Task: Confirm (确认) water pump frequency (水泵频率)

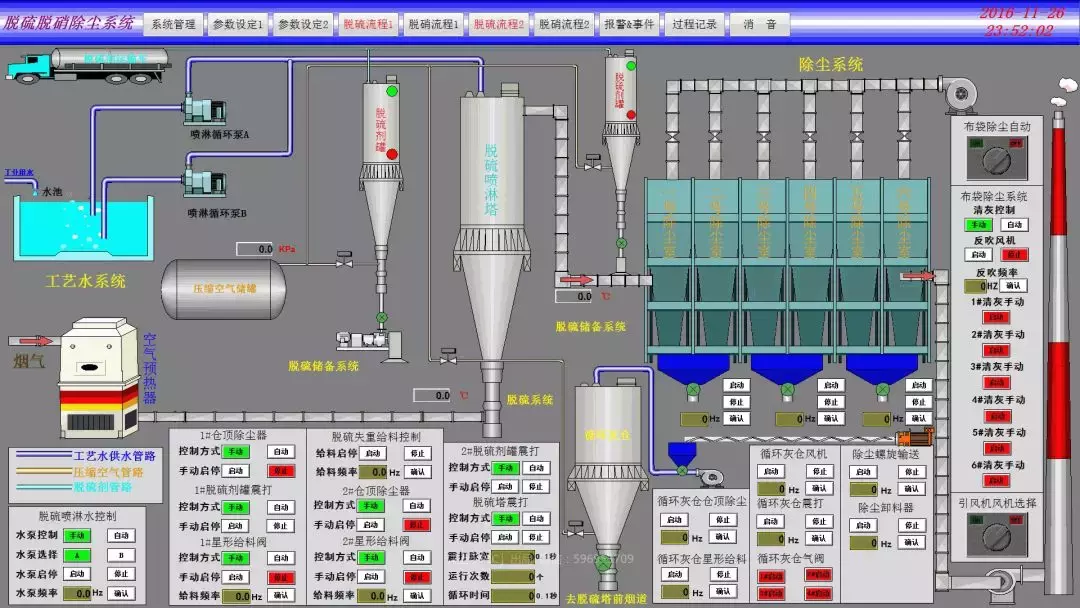Action: pyautogui.click(x=121, y=593)
